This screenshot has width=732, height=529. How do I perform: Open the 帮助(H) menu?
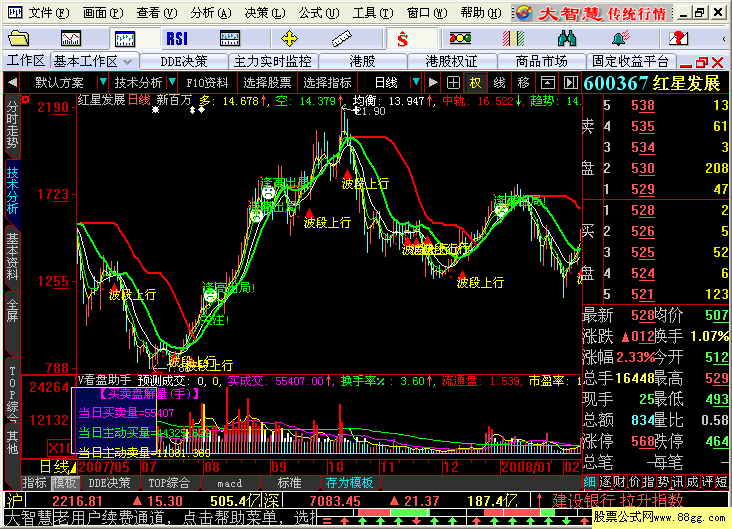(x=481, y=13)
